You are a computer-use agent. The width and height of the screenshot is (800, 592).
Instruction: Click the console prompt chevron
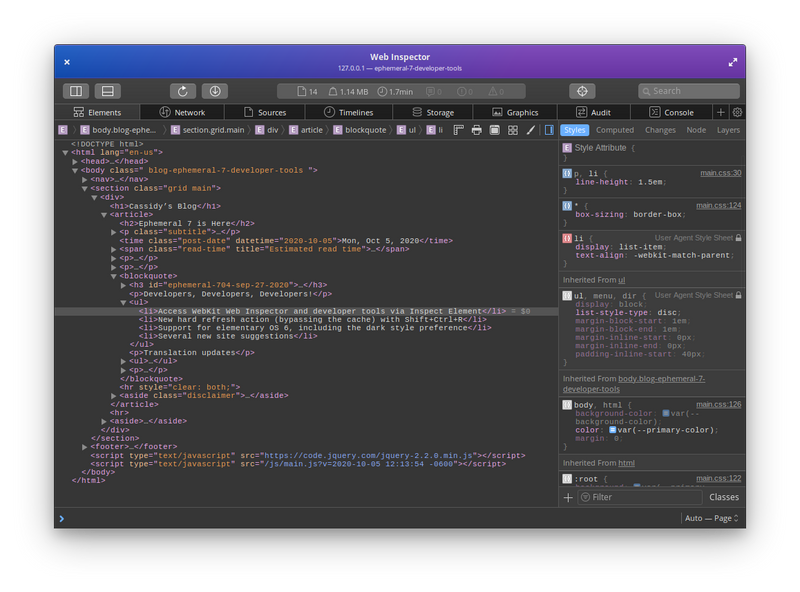point(62,519)
